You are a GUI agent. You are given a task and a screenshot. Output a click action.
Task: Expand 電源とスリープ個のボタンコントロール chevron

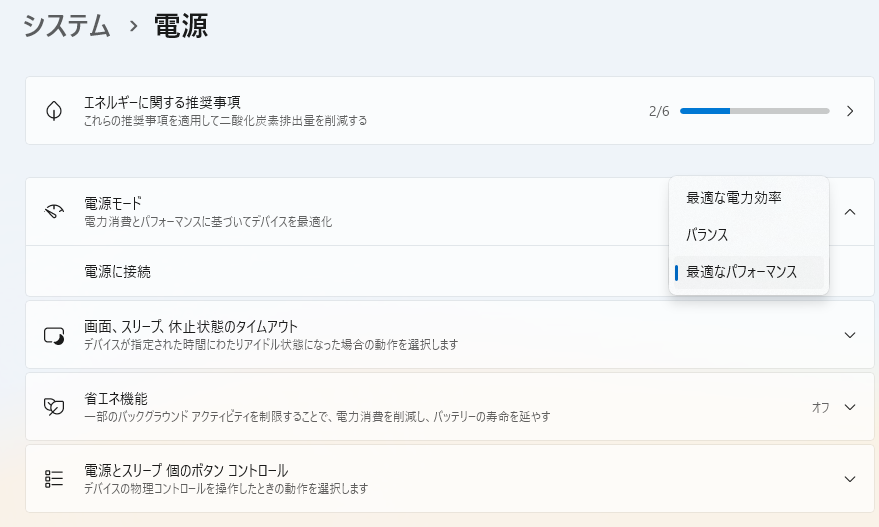coord(850,479)
